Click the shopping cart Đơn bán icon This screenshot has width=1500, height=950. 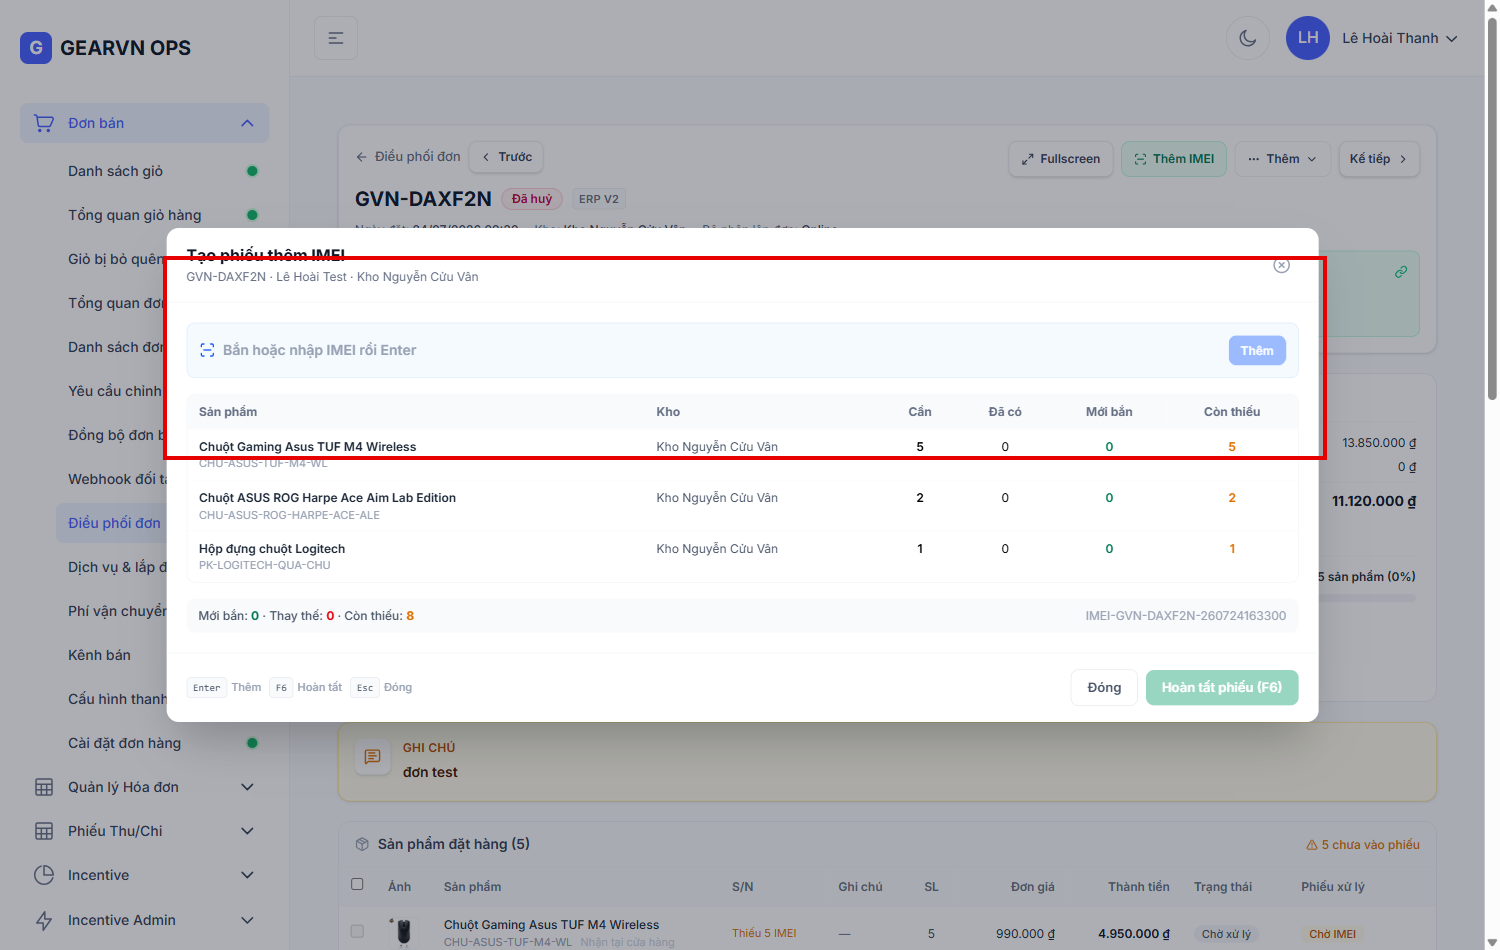(x=44, y=123)
